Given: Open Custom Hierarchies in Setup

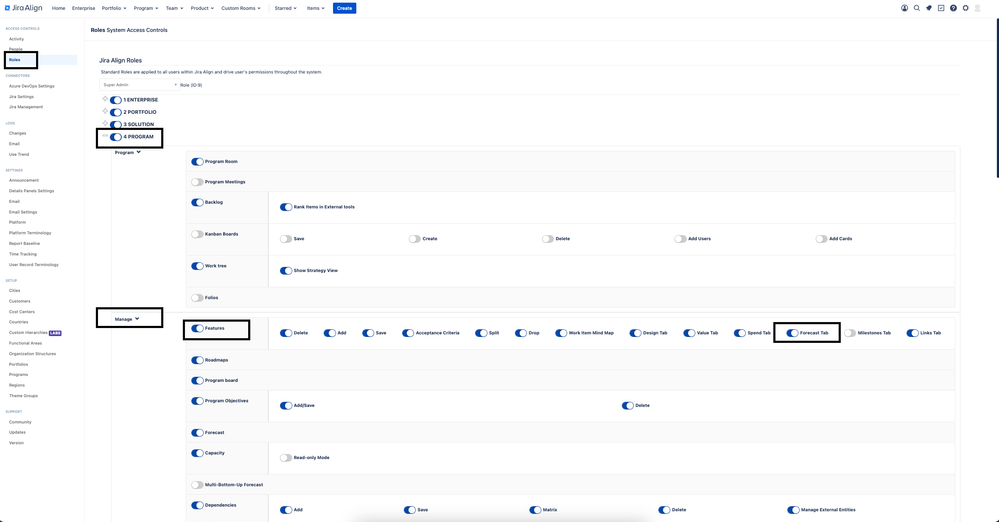Looking at the screenshot, I should [x=28, y=333].
